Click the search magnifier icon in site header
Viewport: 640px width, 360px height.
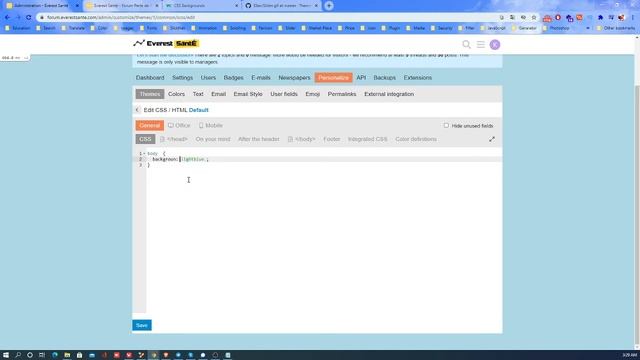(466, 44)
